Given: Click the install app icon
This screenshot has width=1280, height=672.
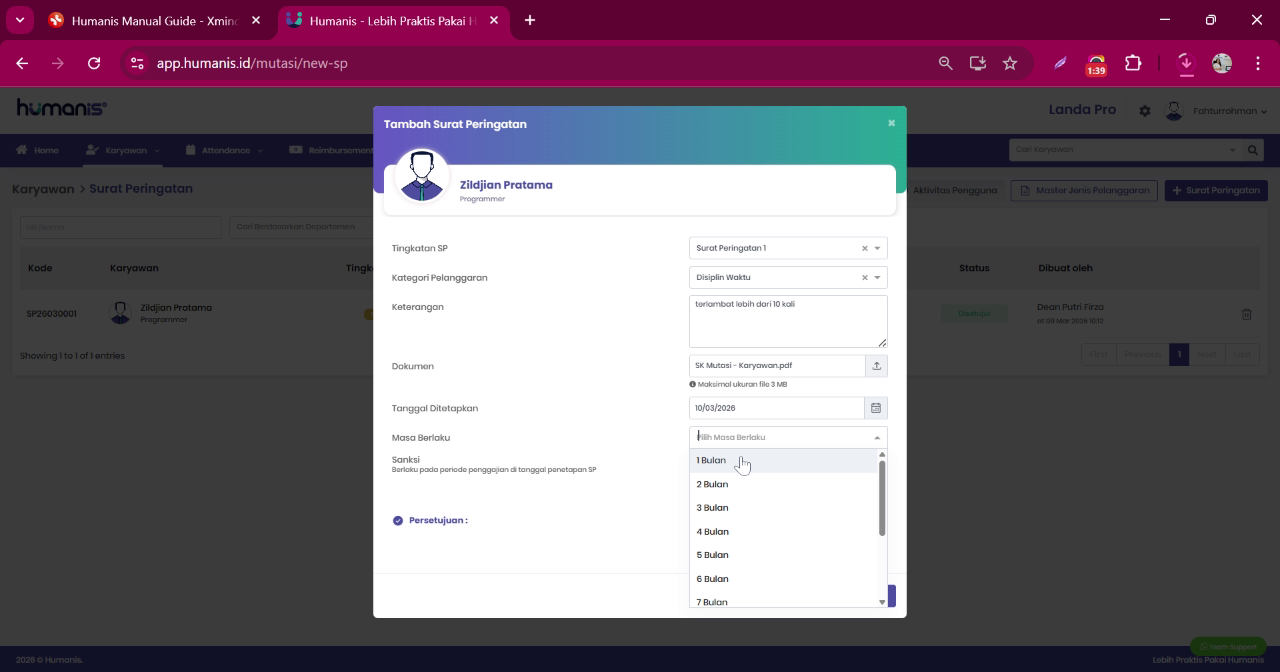Looking at the screenshot, I should (x=978, y=63).
